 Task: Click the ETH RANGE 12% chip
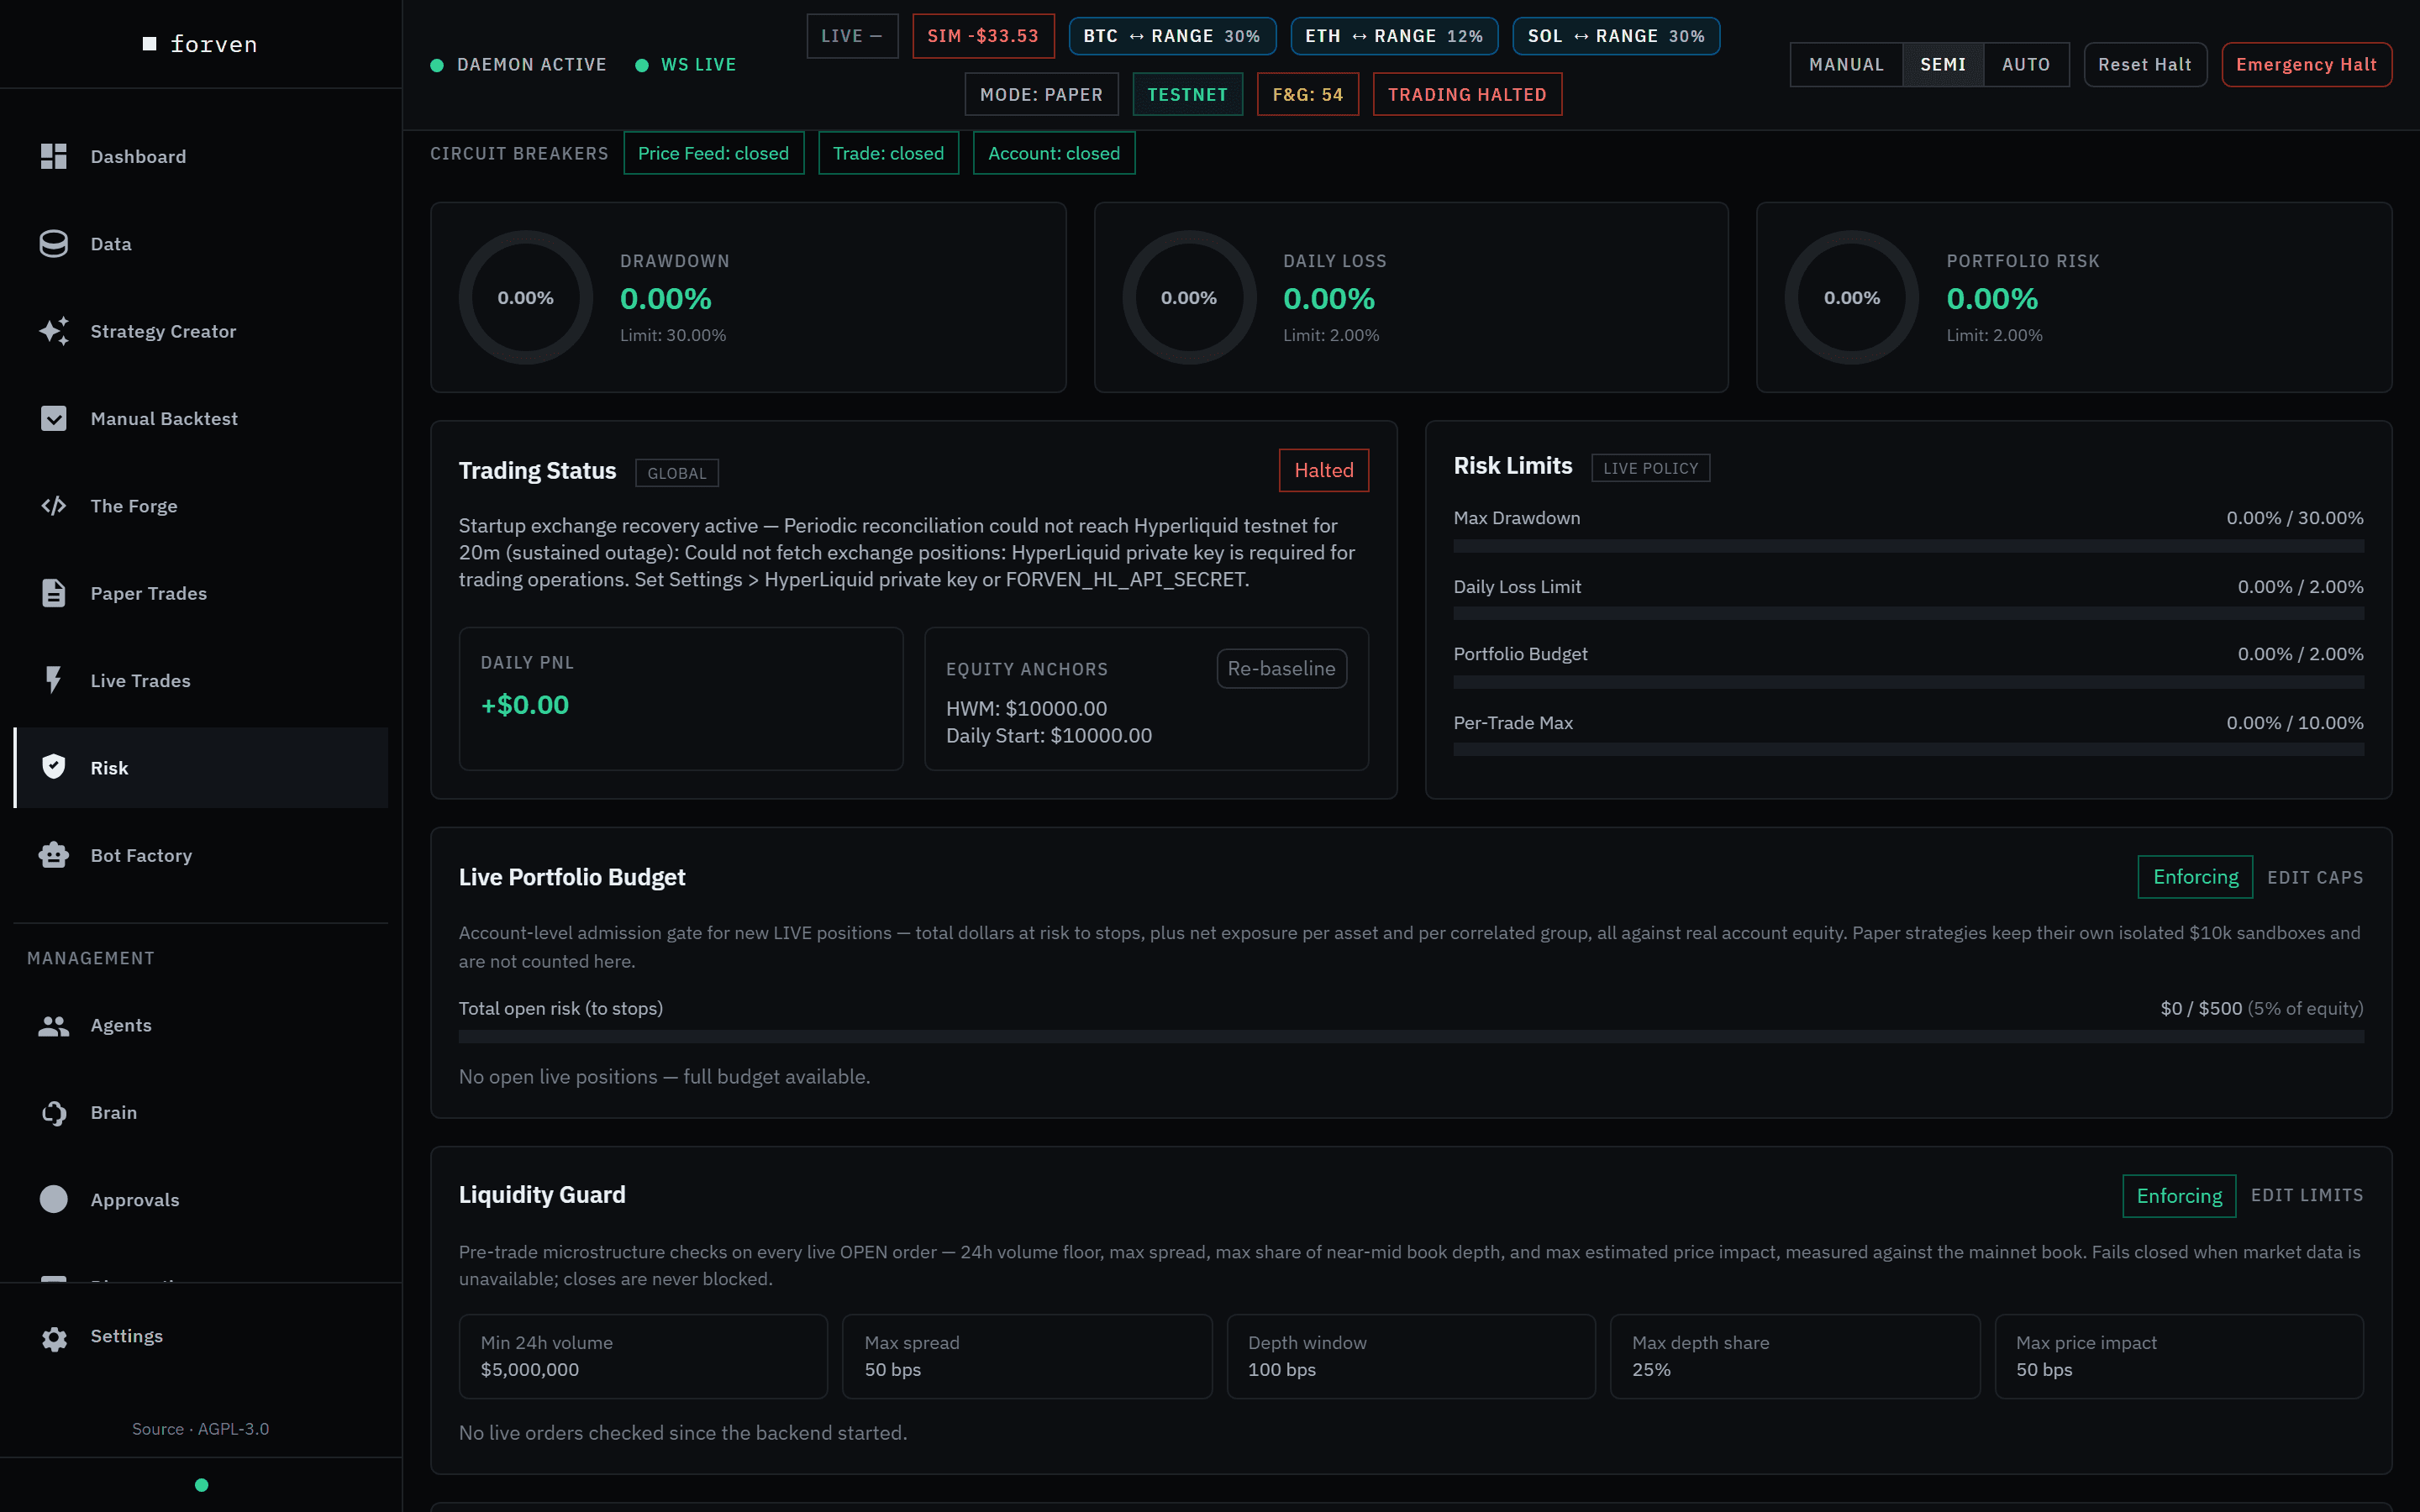(x=1394, y=36)
